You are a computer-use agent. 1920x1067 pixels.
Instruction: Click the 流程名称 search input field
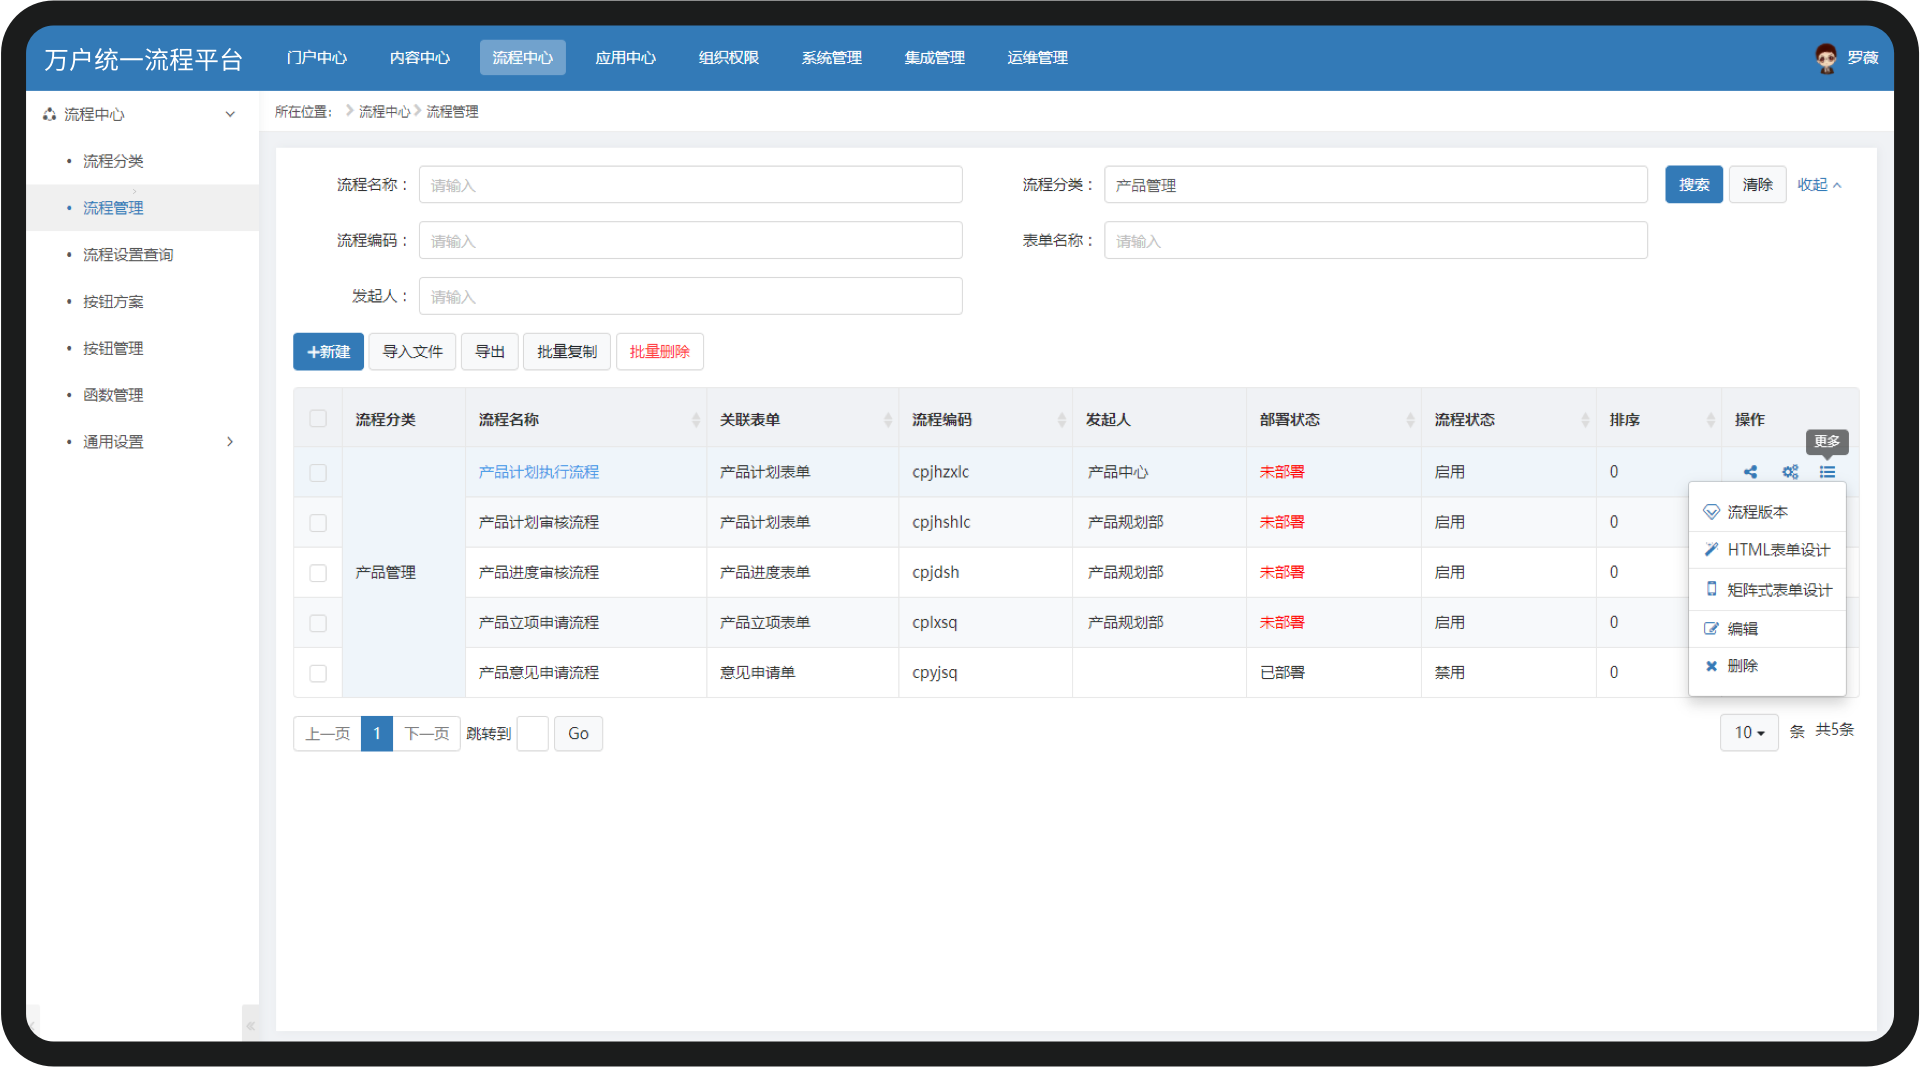pos(690,185)
